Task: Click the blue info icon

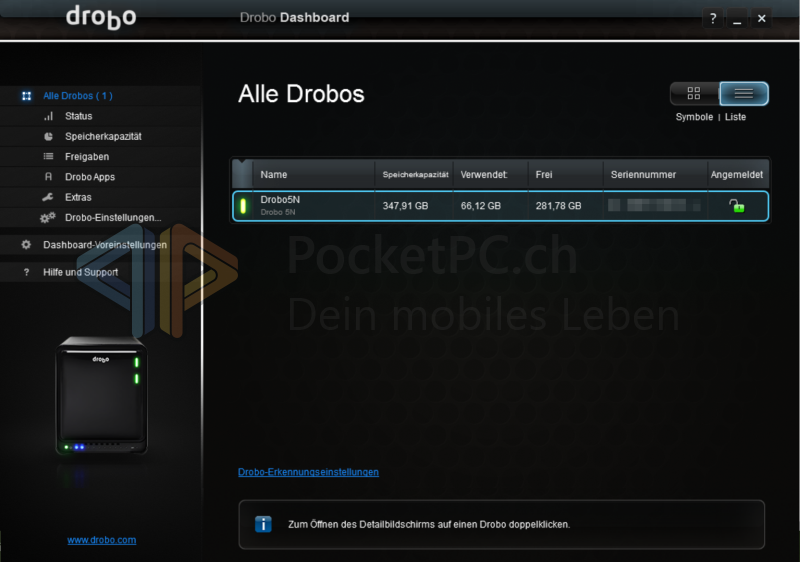Action: tap(263, 524)
